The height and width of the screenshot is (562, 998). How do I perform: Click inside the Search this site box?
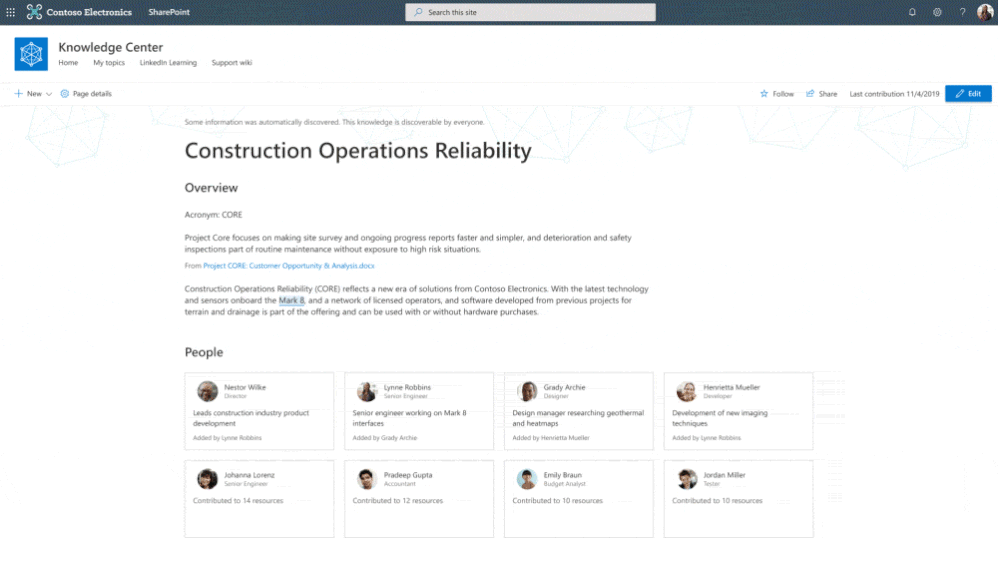530,12
